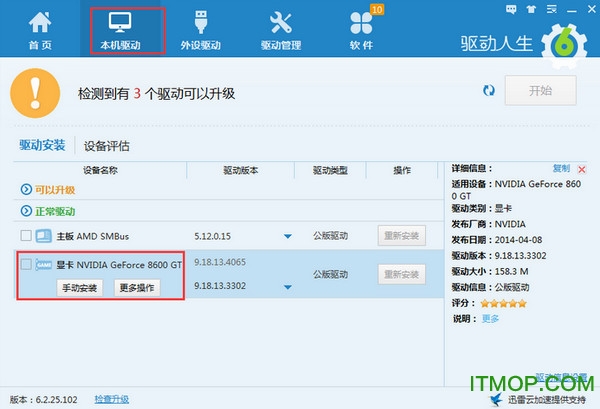This screenshot has height=409, width=600.
Task: Click the 手动安装 button
Action: click(x=80, y=288)
